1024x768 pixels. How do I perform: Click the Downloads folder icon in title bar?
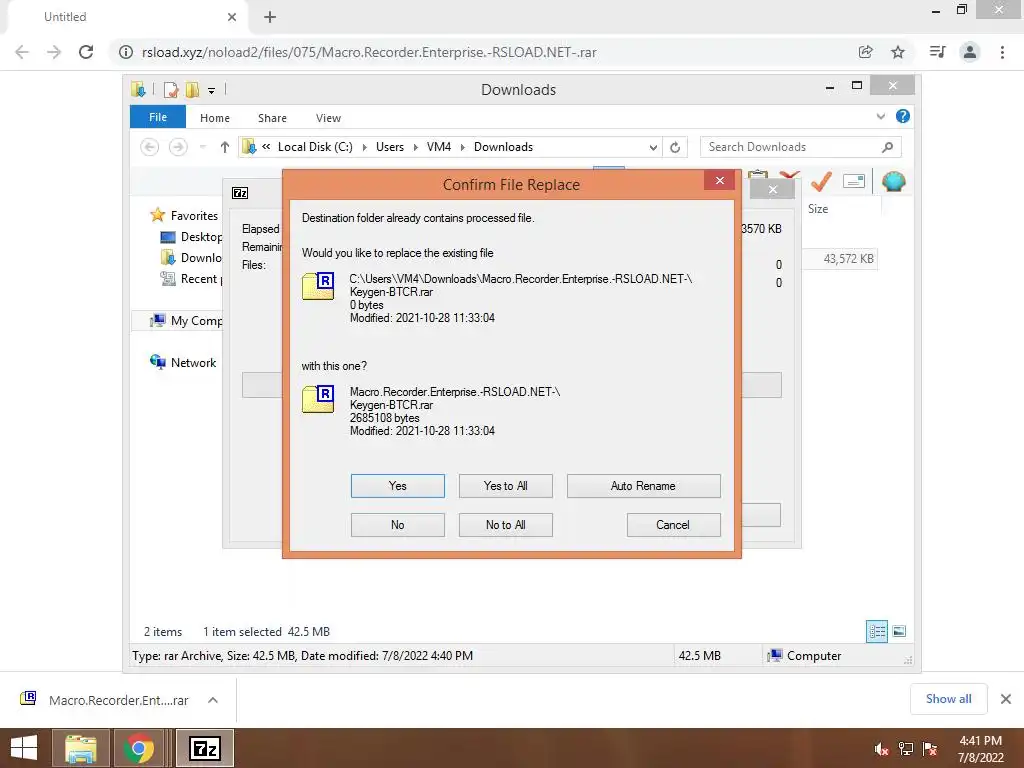tap(138, 89)
